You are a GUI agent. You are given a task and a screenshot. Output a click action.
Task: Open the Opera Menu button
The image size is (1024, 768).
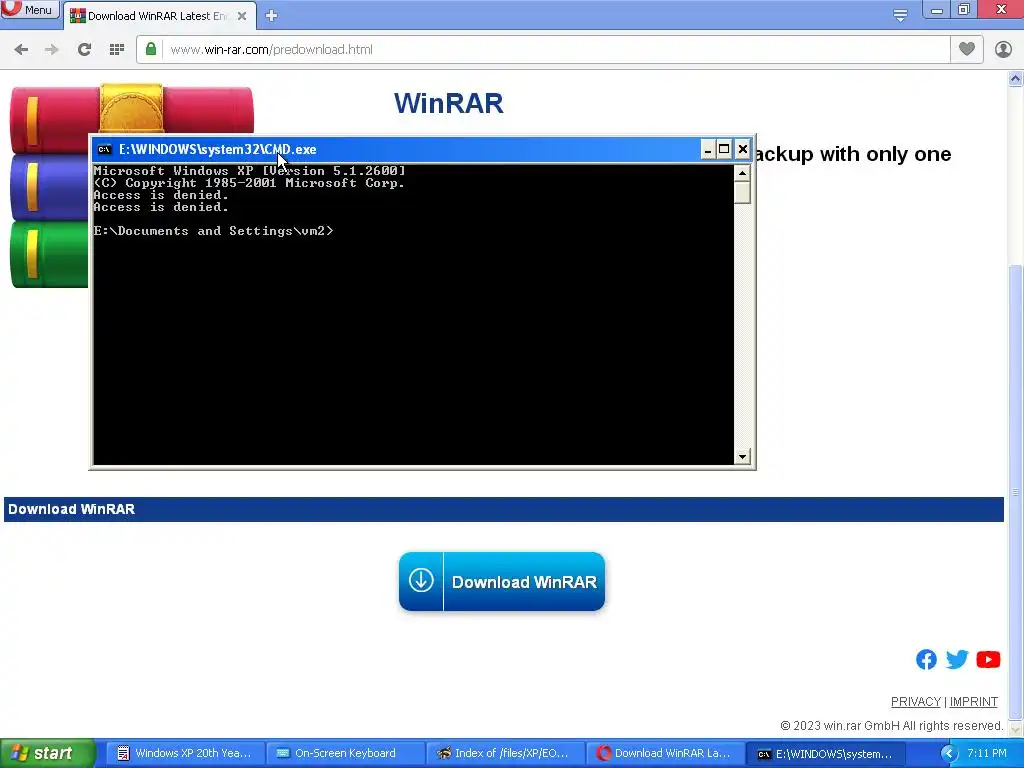(29, 9)
